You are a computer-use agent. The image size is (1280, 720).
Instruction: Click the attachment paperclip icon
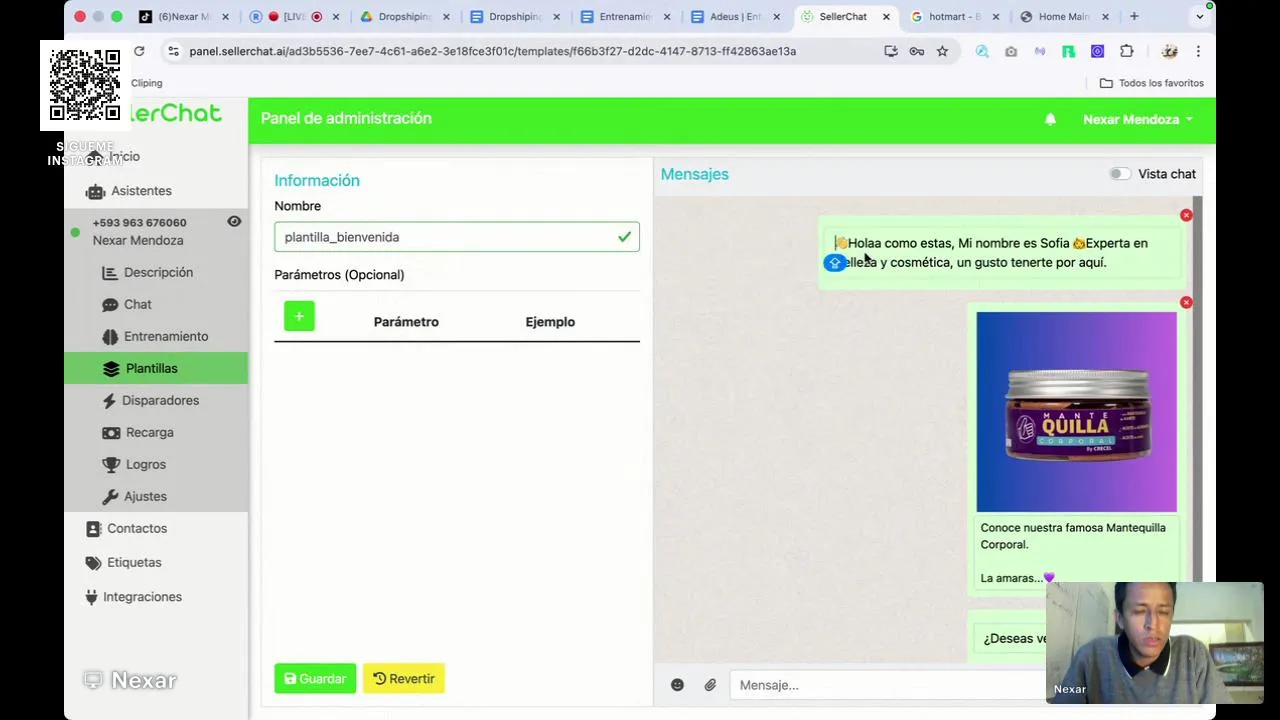click(x=710, y=685)
